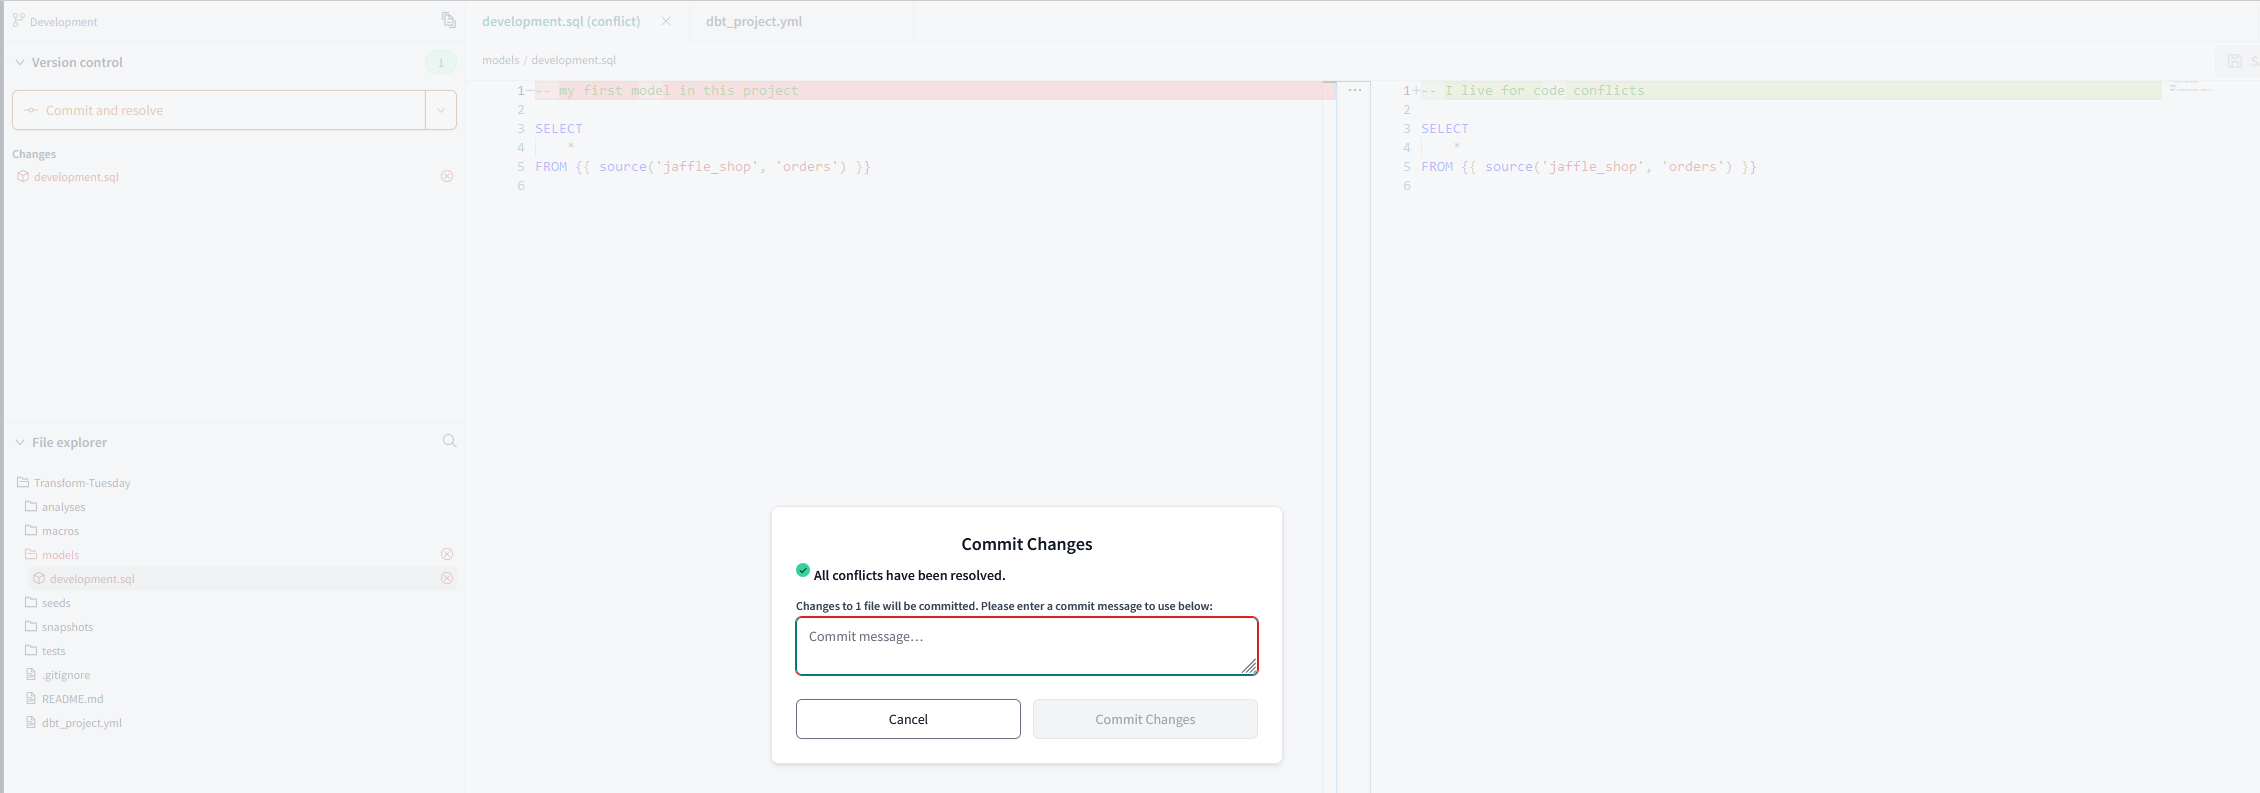Click the green check icon in dialog

(x=803, y=570)
